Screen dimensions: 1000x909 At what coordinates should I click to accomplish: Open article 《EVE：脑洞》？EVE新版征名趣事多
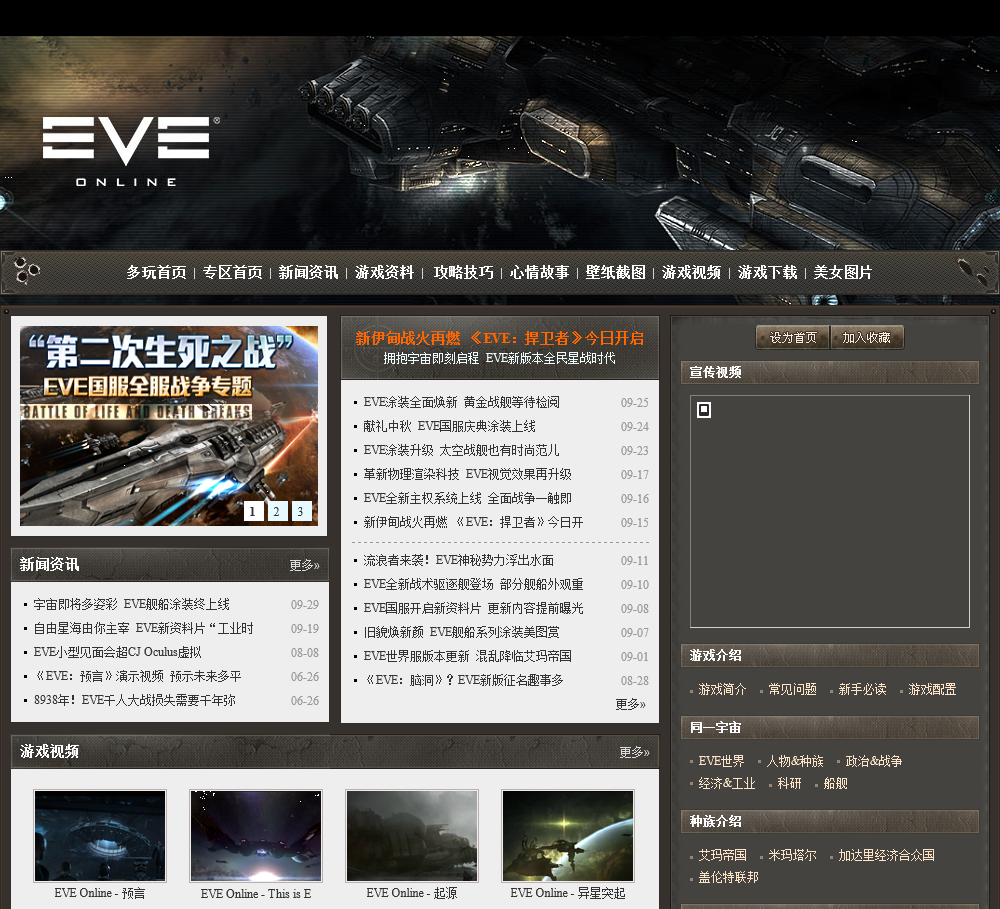(463, 680)
